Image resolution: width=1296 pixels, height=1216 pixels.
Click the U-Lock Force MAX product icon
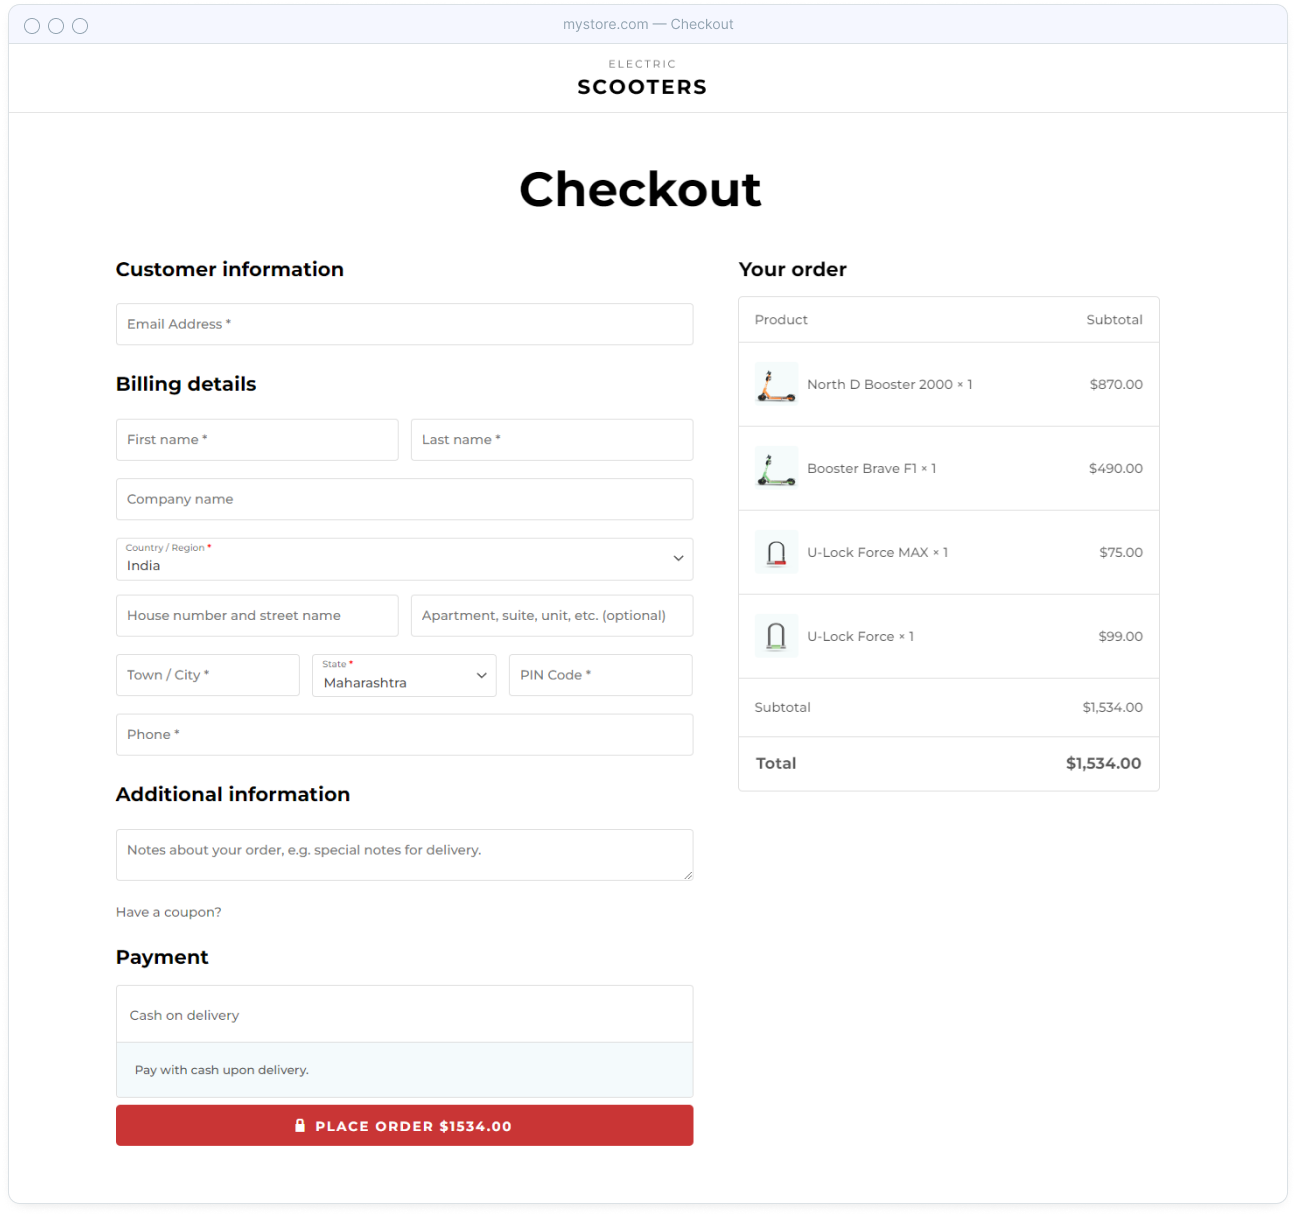(776, 552)
